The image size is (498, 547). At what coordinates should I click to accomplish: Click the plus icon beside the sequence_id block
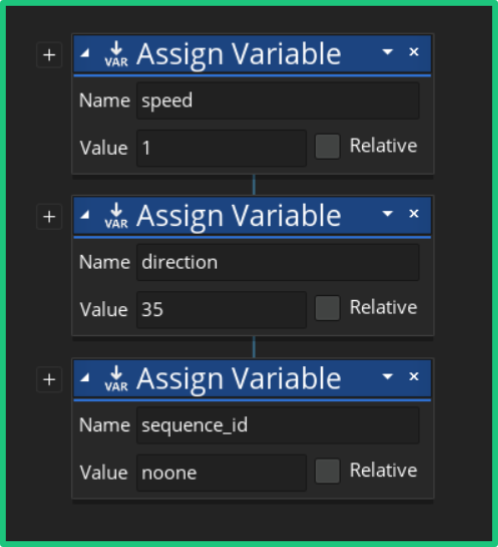coord(49,379)
